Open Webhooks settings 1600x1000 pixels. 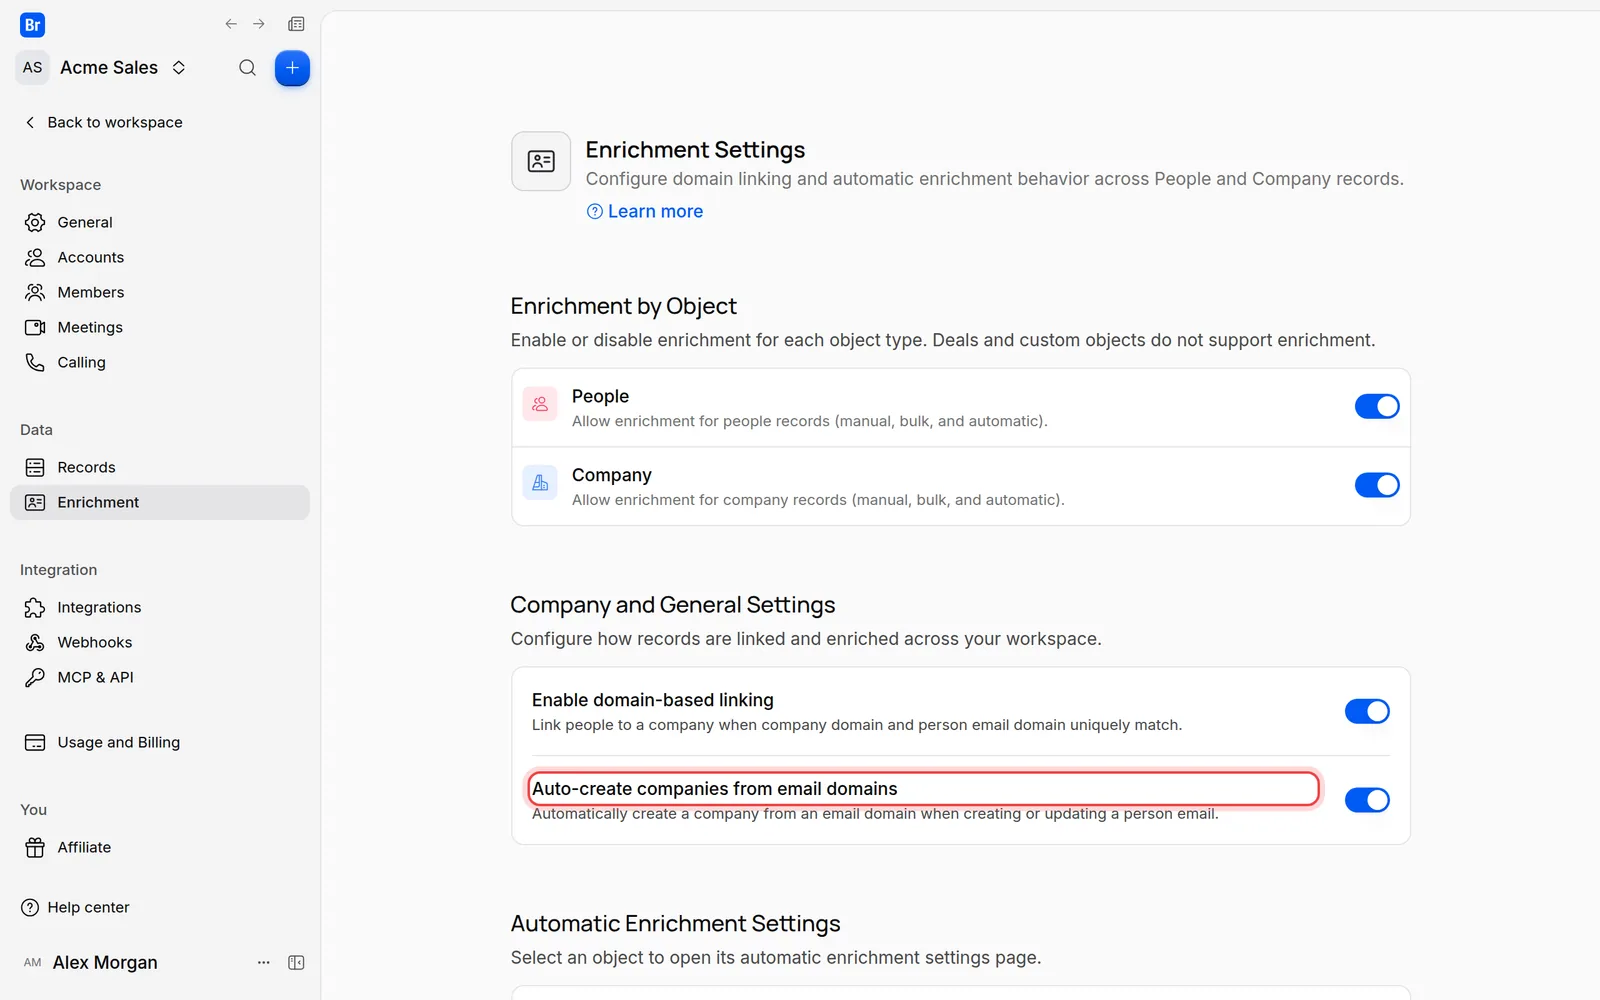(x=160, y=642)
